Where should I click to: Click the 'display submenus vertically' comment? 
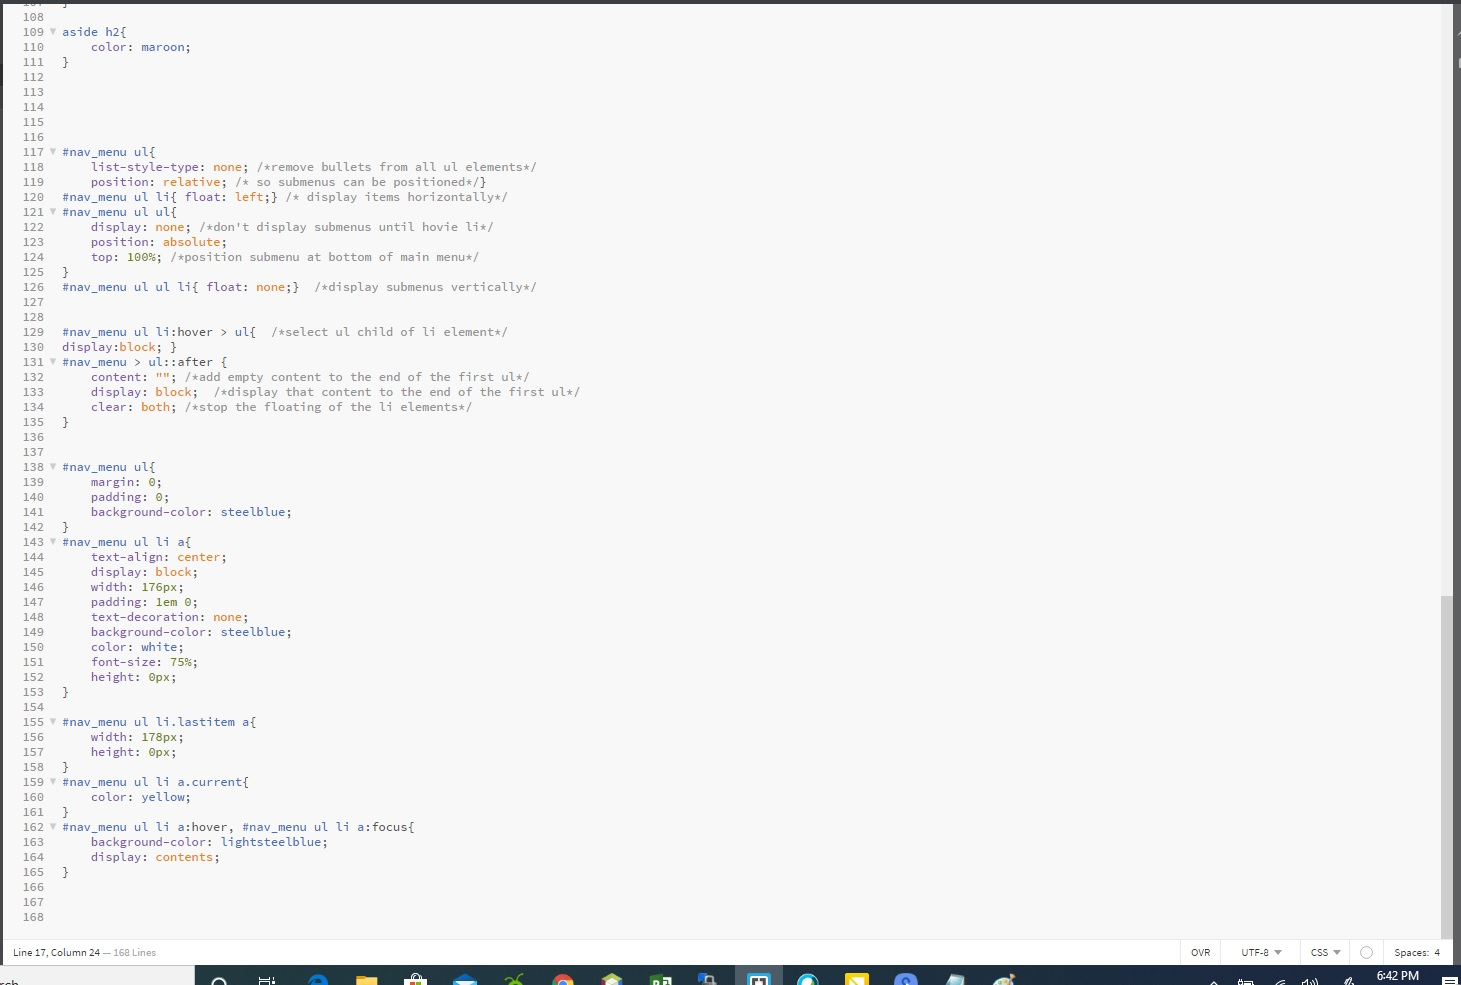pyautogui.click(x=425, y=287)
